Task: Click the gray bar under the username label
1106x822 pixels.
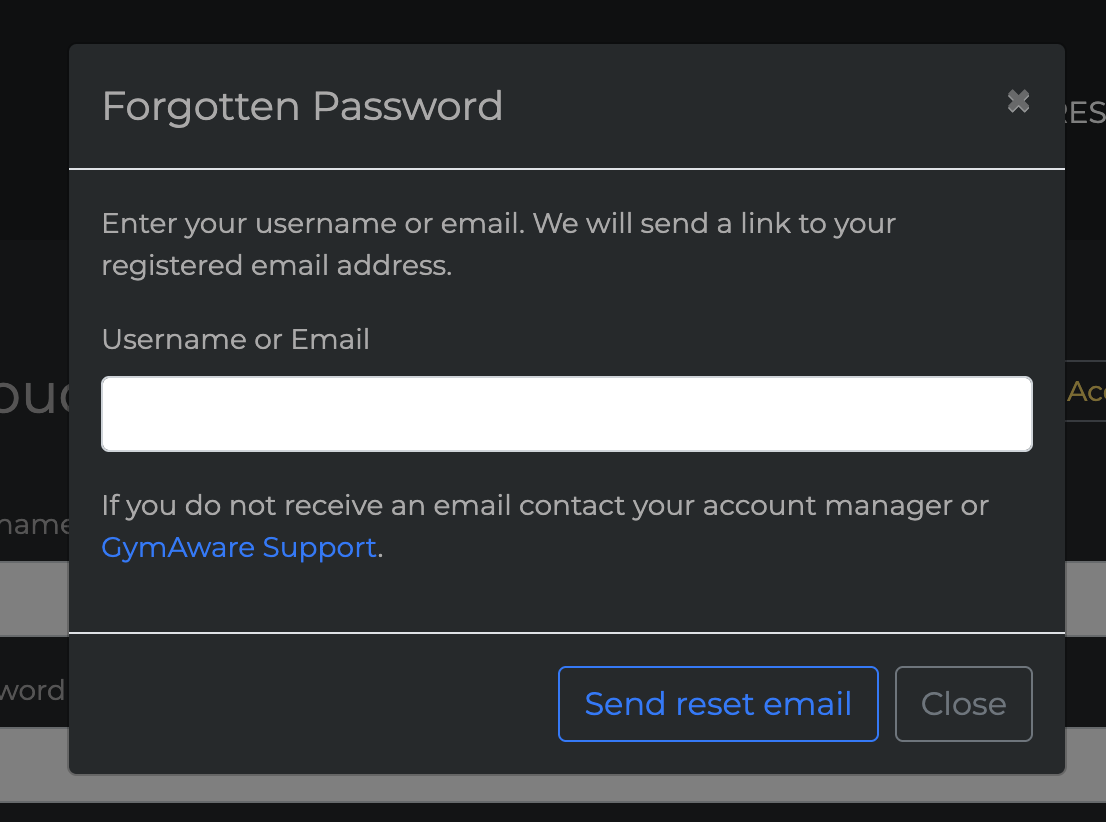Action: [33, 598]
